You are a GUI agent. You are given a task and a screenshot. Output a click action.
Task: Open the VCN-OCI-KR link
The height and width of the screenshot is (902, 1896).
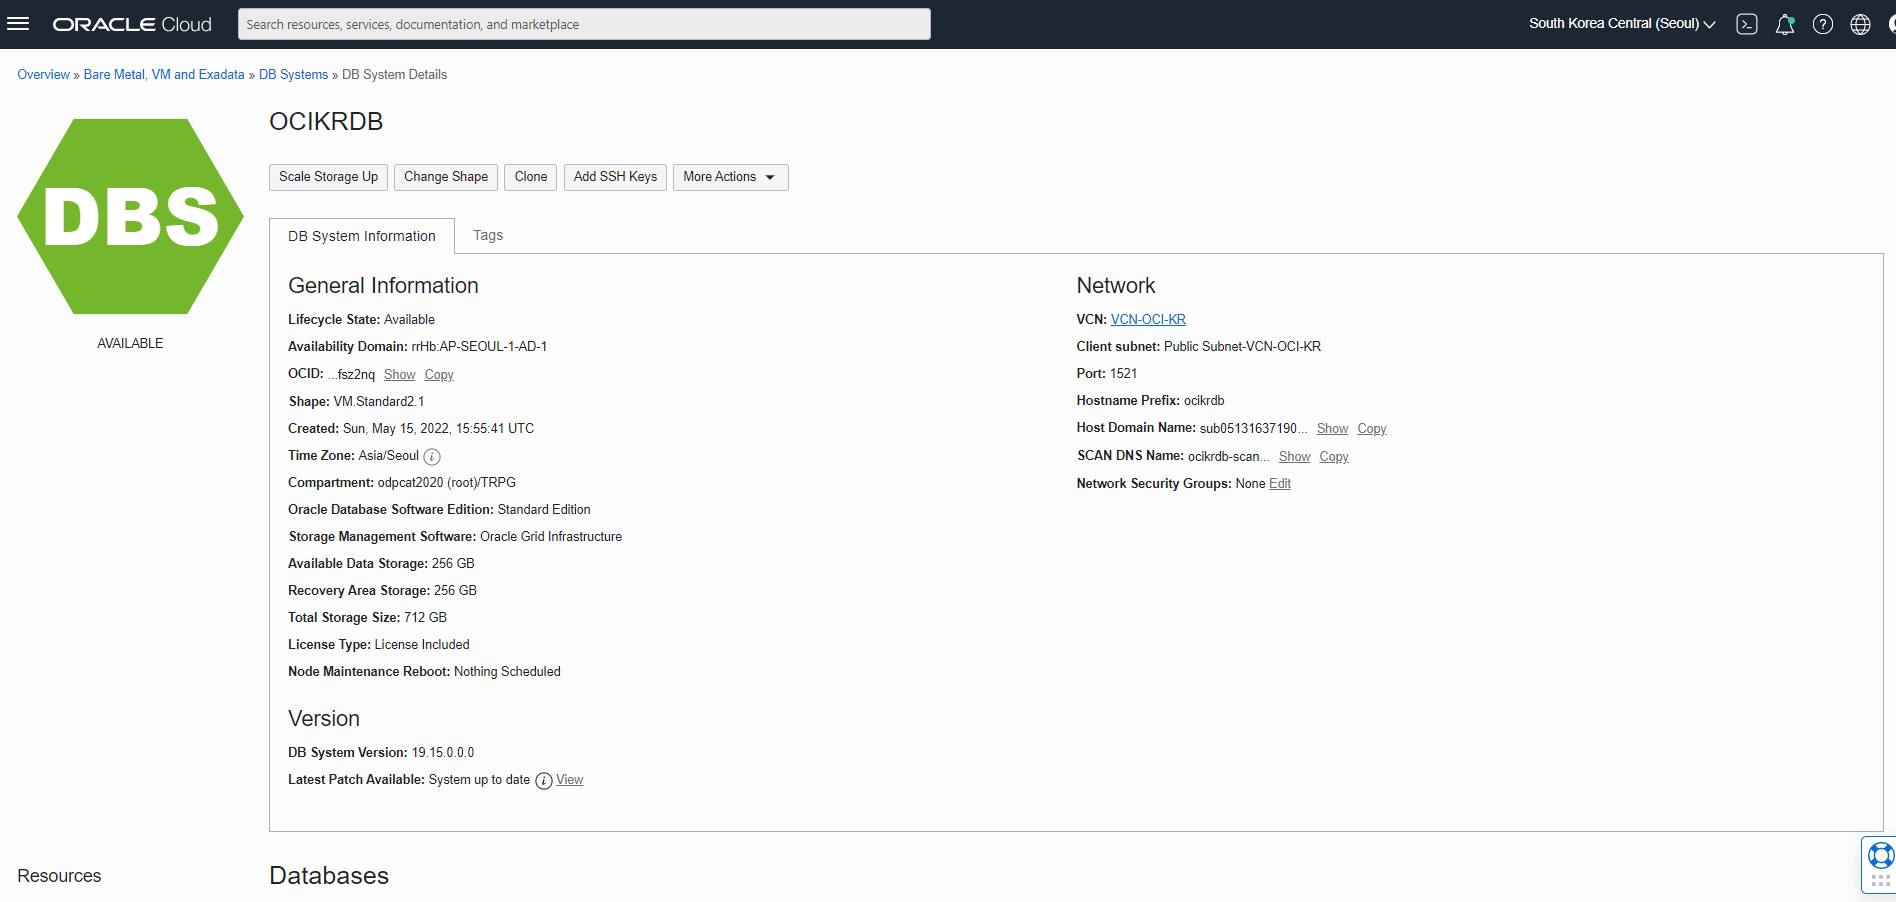[x=1148, y=320]
